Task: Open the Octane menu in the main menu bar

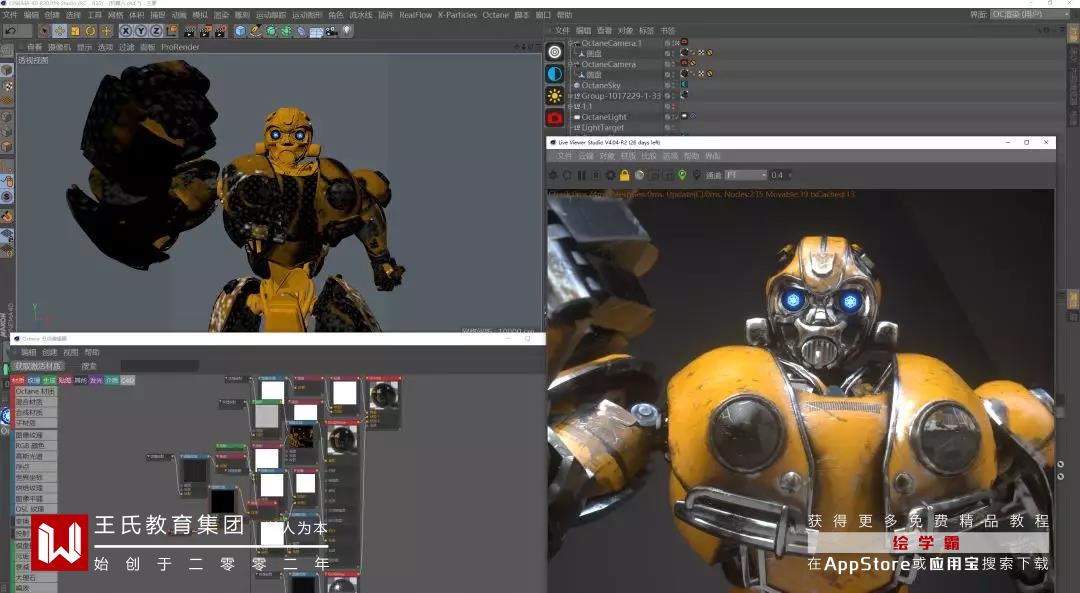Action: 495,15
